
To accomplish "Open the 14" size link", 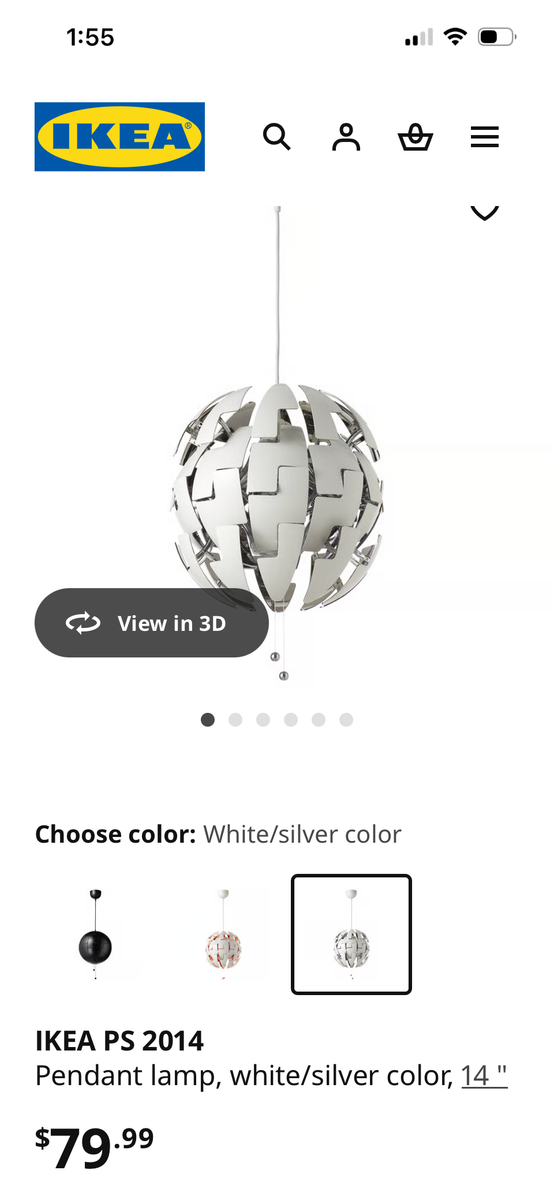I will coord(485,1076).
